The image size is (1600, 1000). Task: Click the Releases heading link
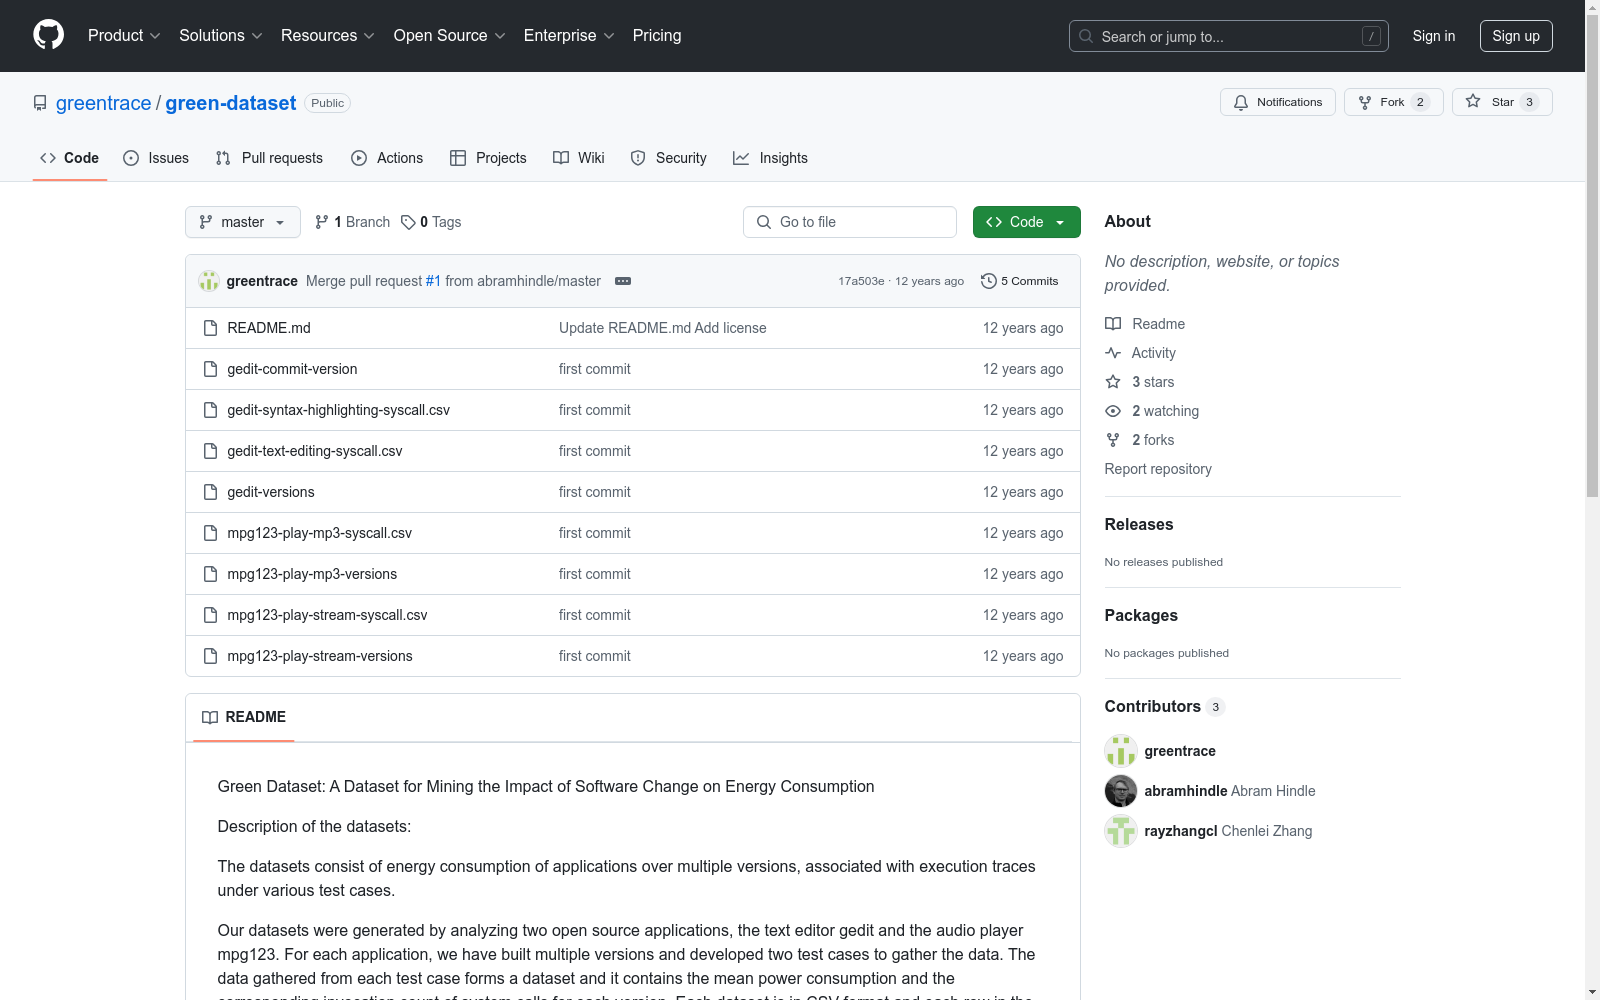[1139, 524]
